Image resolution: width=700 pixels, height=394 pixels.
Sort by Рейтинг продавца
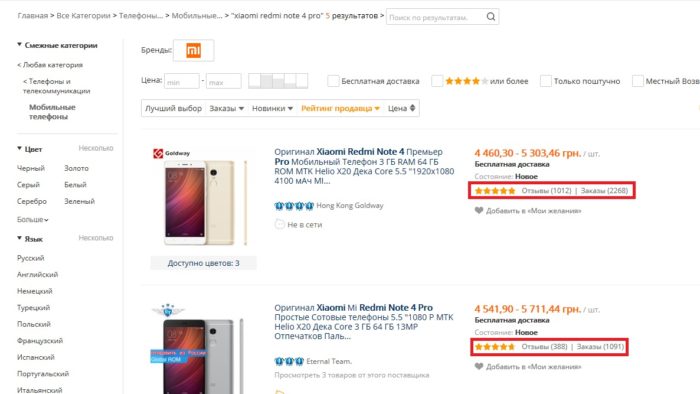pos(340,108)
